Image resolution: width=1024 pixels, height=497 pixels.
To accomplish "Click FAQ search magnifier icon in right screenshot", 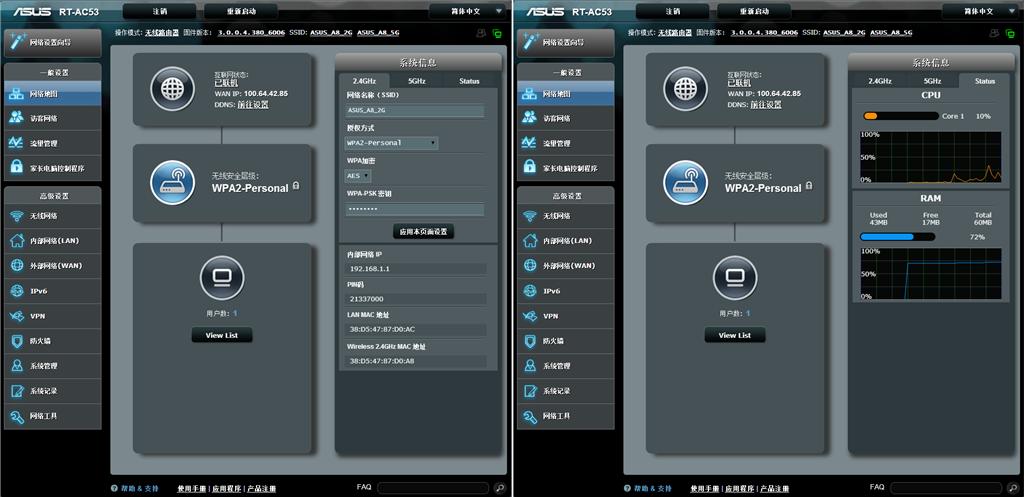I will pos(1012,487).
